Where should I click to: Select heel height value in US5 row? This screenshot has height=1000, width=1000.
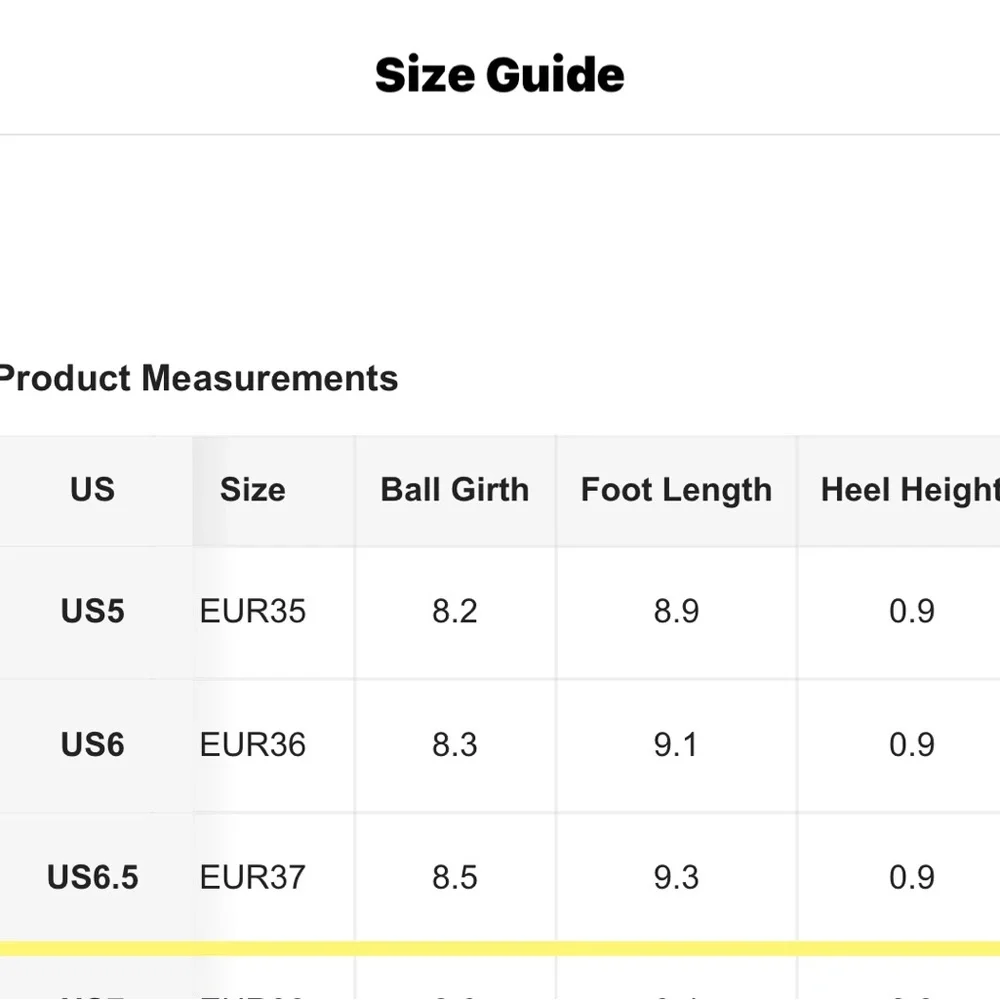[x=911, y=611]
